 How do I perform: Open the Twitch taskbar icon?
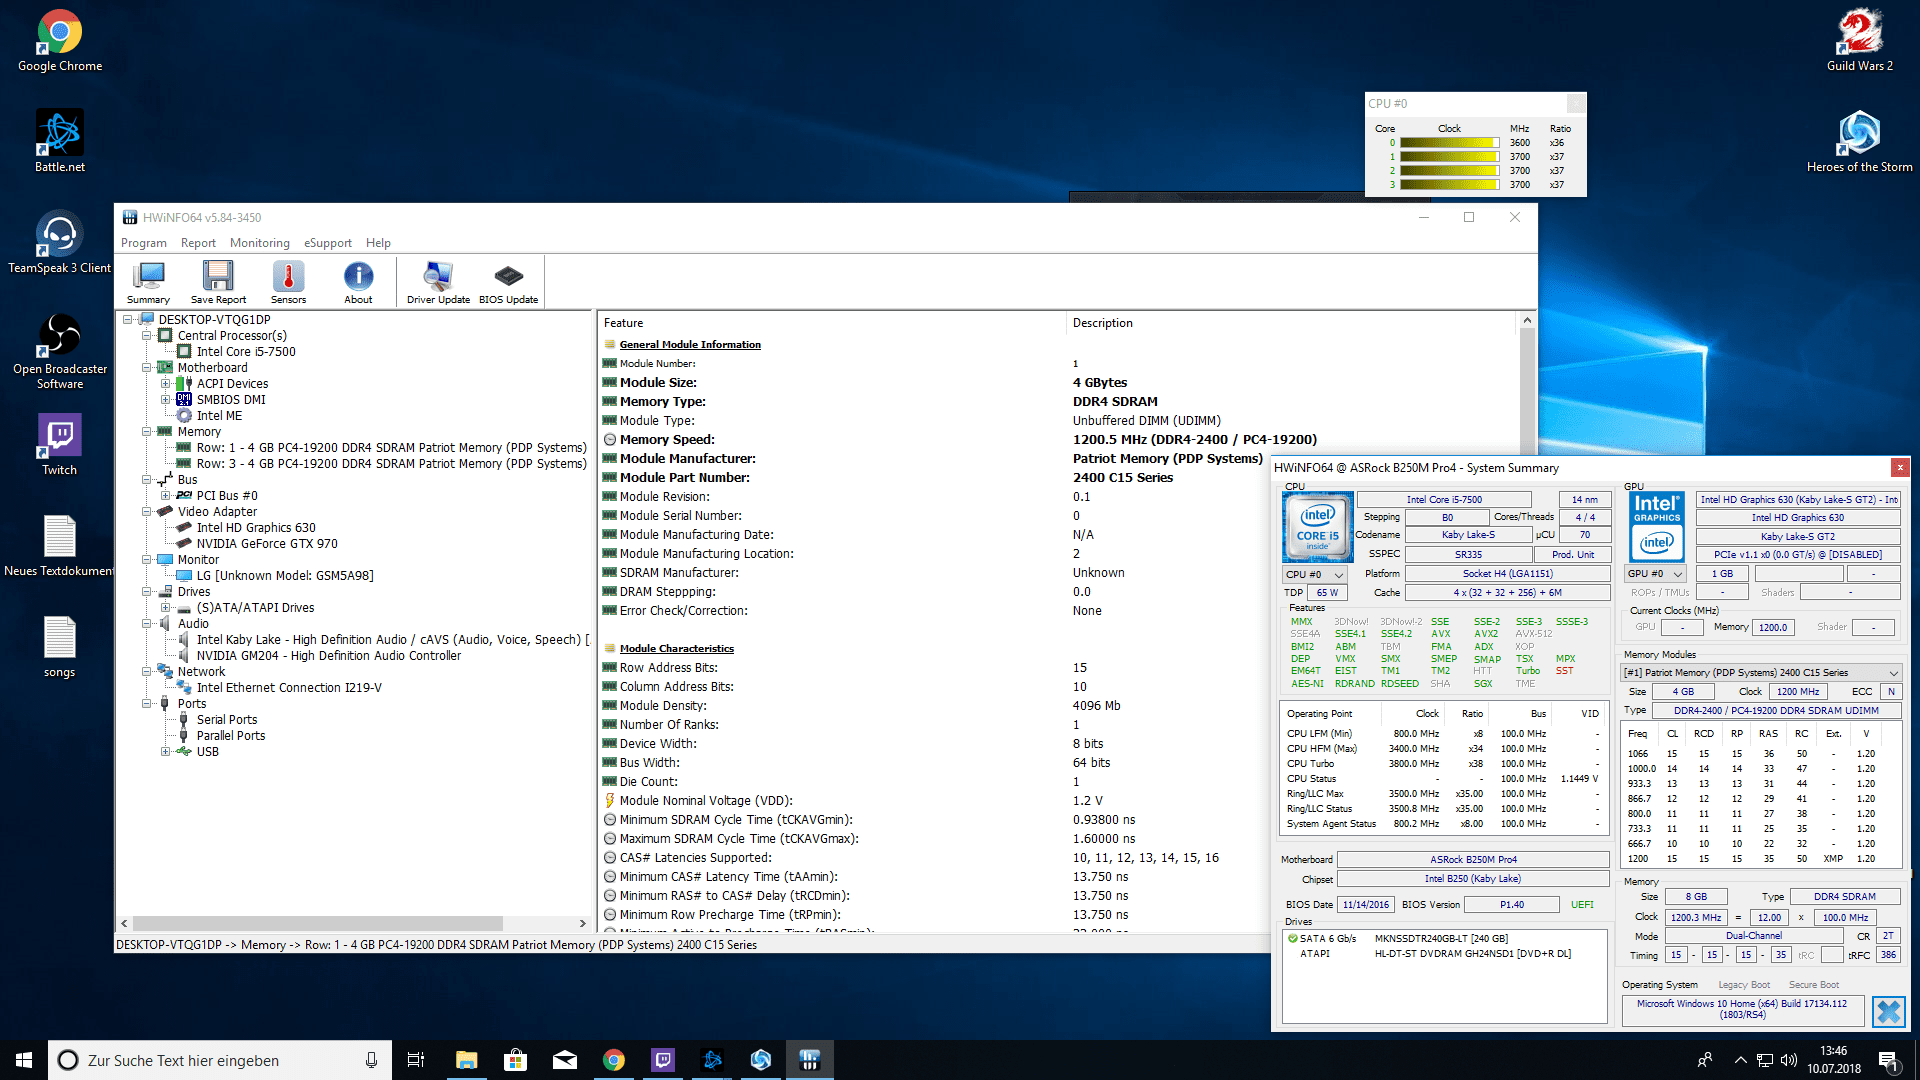pyautogui.click(x=663, y=1060)
